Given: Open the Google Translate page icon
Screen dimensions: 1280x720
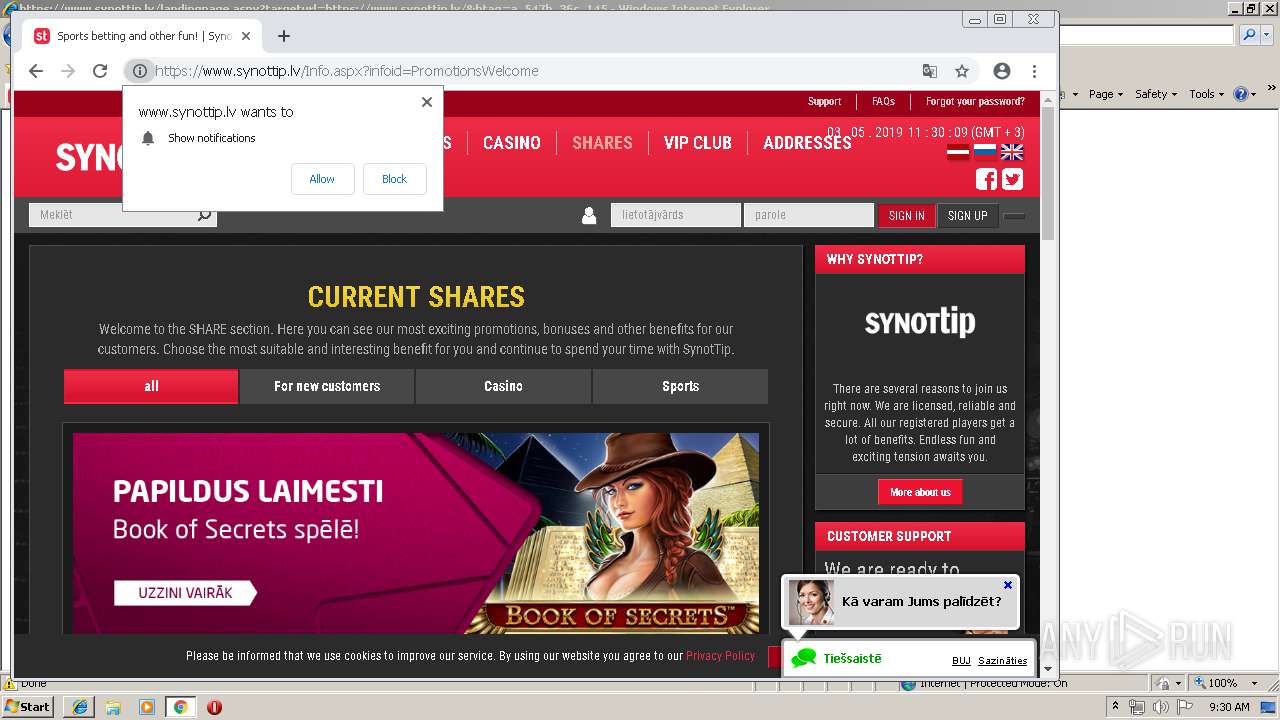Looking at the screenshot, I should 930,71.
